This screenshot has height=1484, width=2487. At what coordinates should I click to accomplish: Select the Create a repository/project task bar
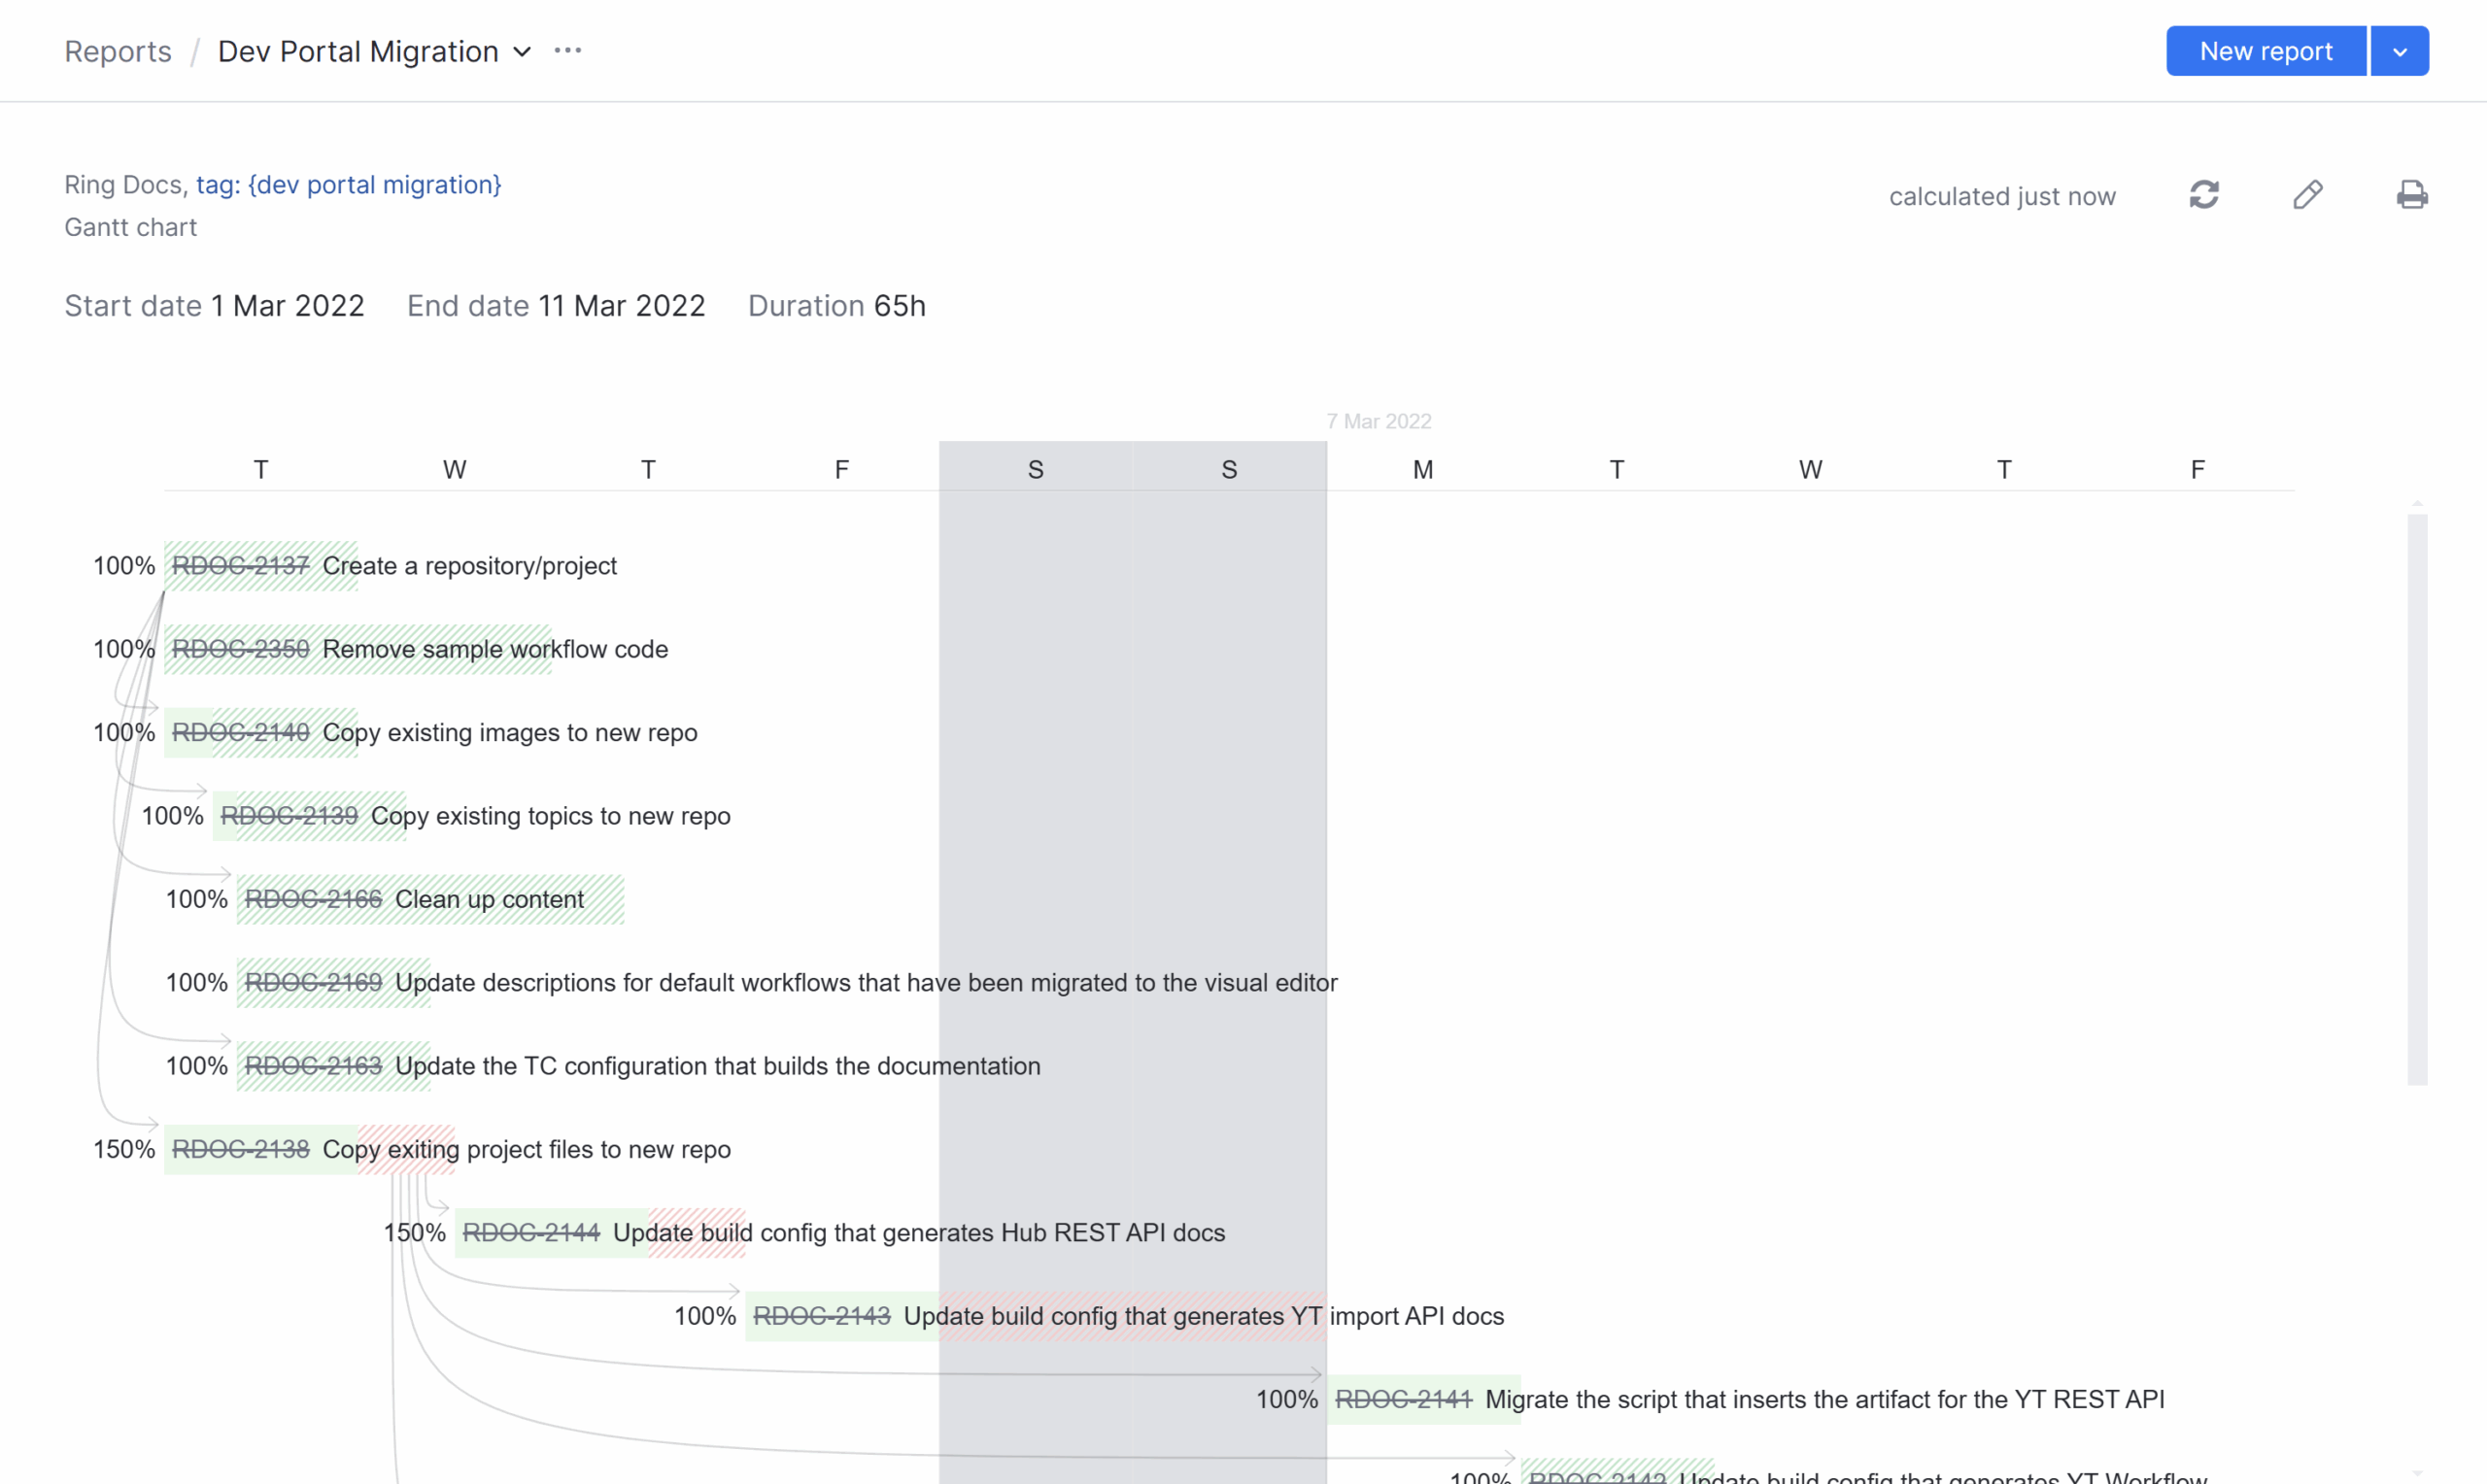point(259,565)
